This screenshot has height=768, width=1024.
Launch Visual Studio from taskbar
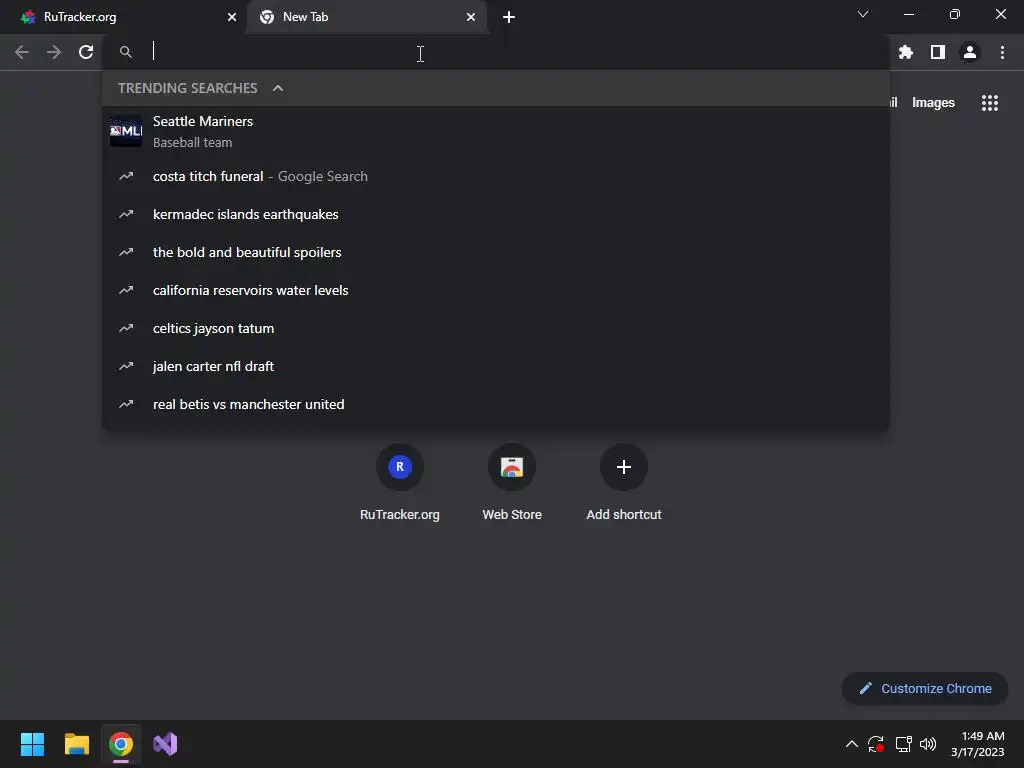coord(165,744)
